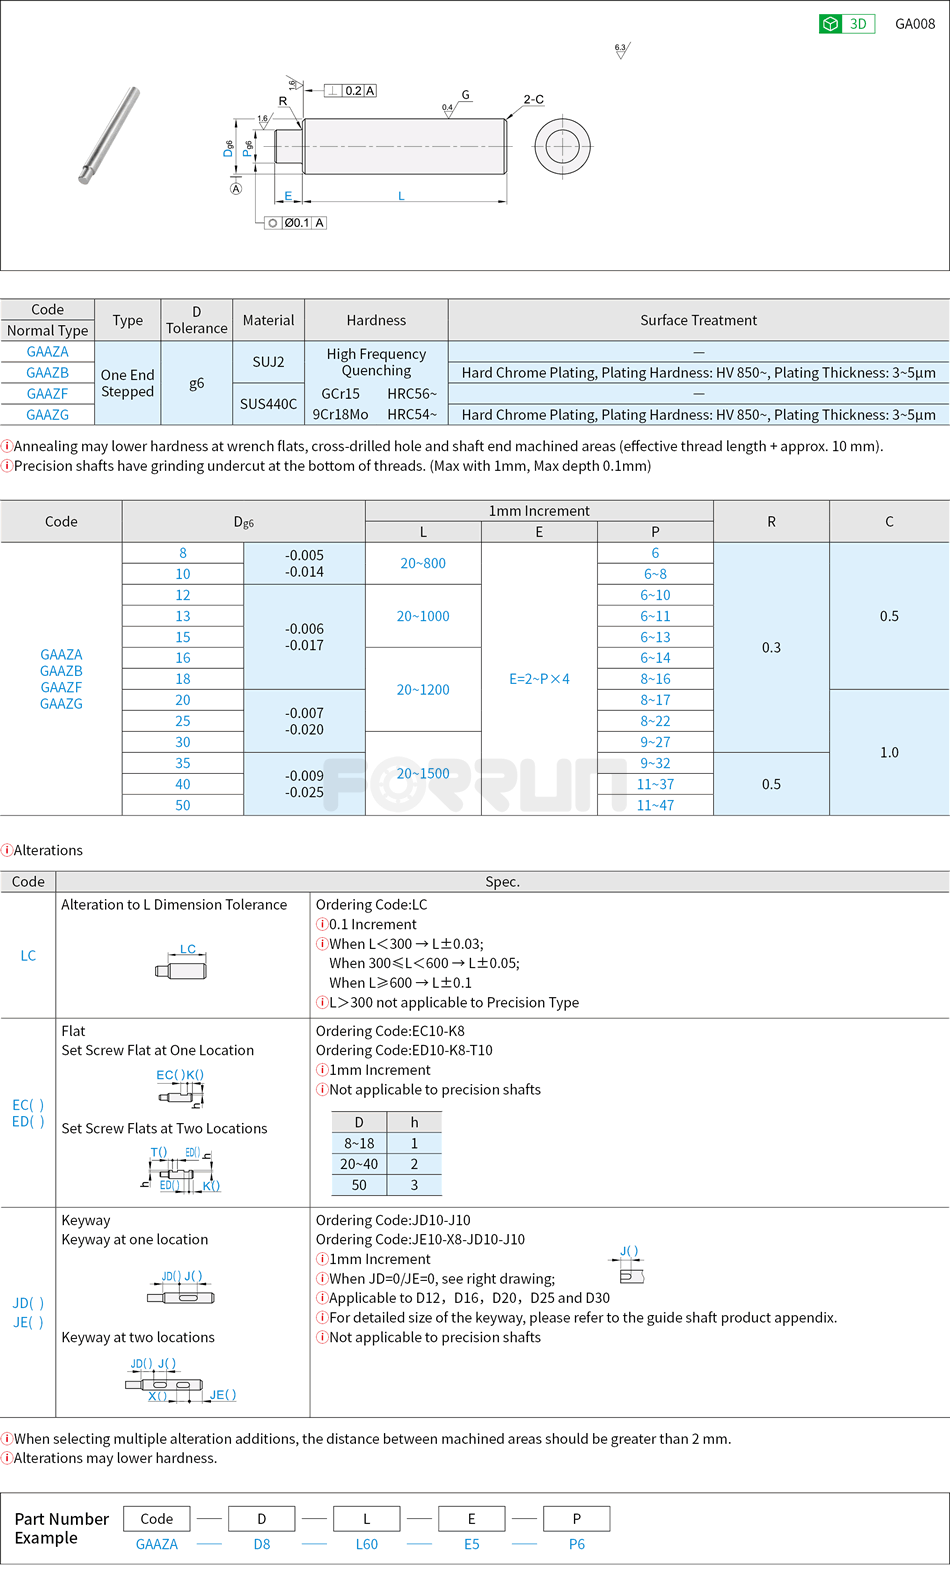
Task: Click the L range 20~1000 value
Action: pyautogui.click(x=423, y=616)
